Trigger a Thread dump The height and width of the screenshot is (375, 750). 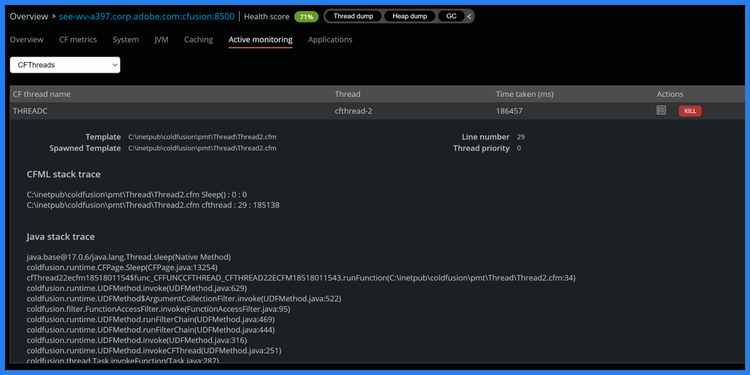pyautogui.click(x=353, y=16)
